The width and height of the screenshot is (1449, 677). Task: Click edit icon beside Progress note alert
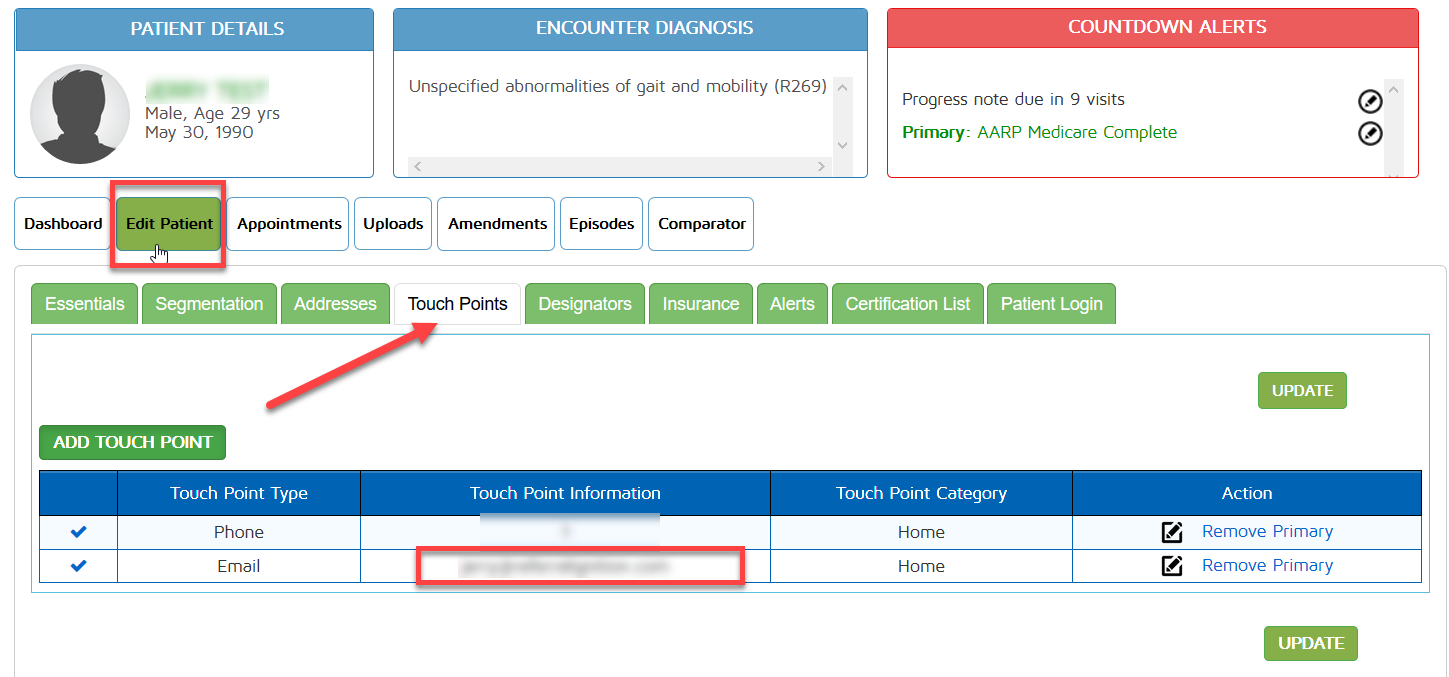(1370, 101)
